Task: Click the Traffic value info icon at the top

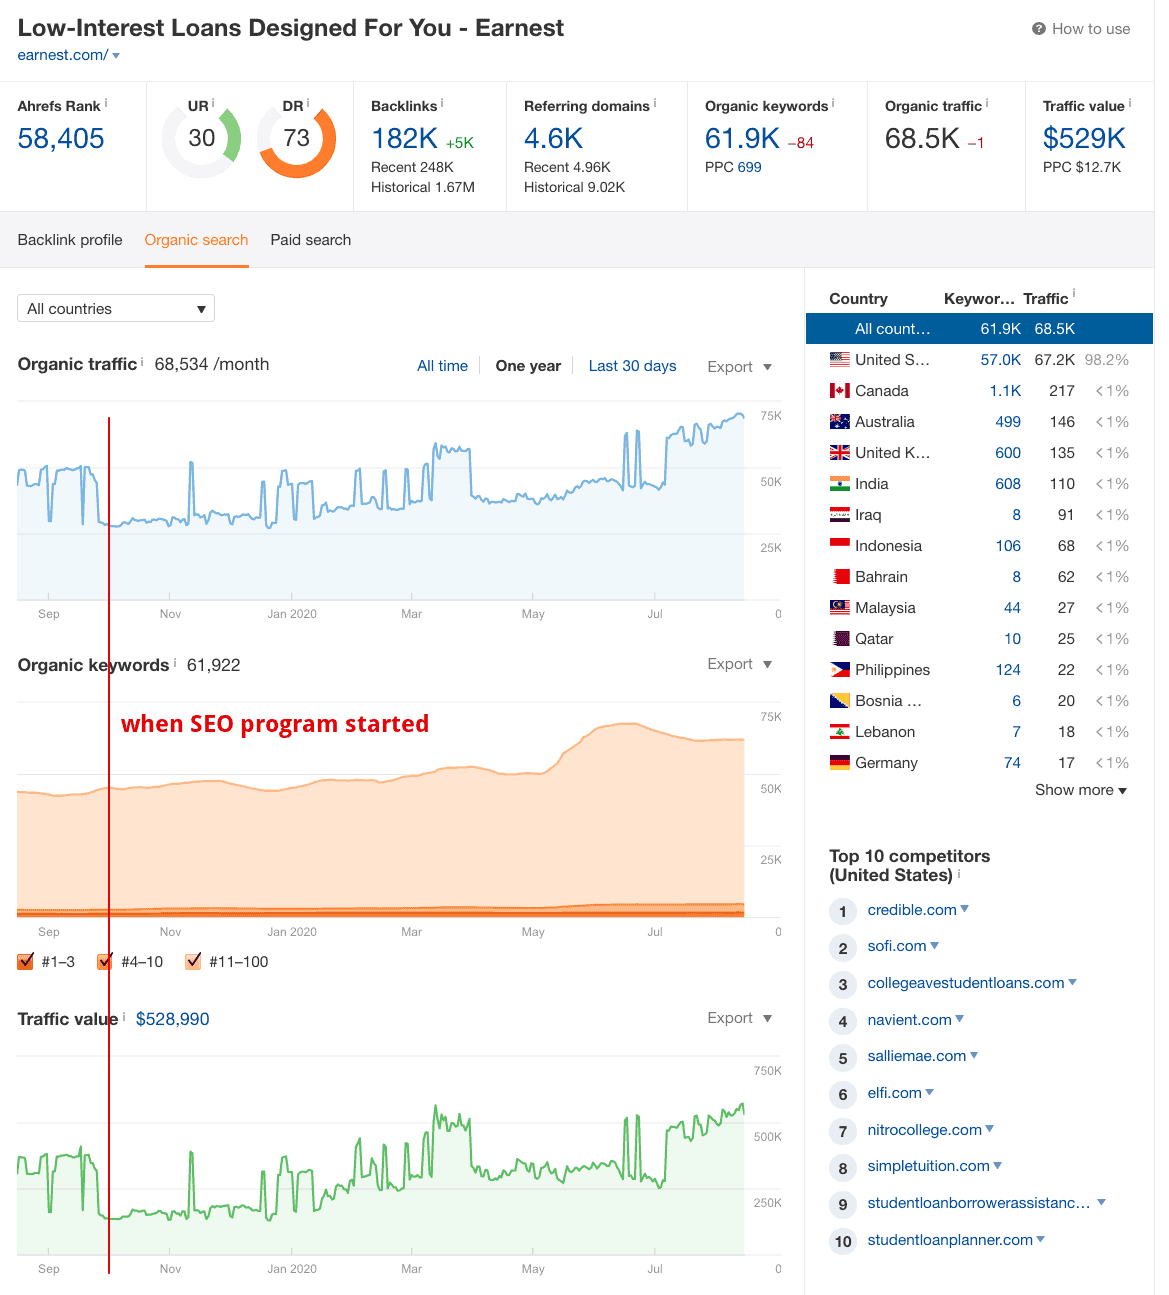Action: (x=1130, y=103)
